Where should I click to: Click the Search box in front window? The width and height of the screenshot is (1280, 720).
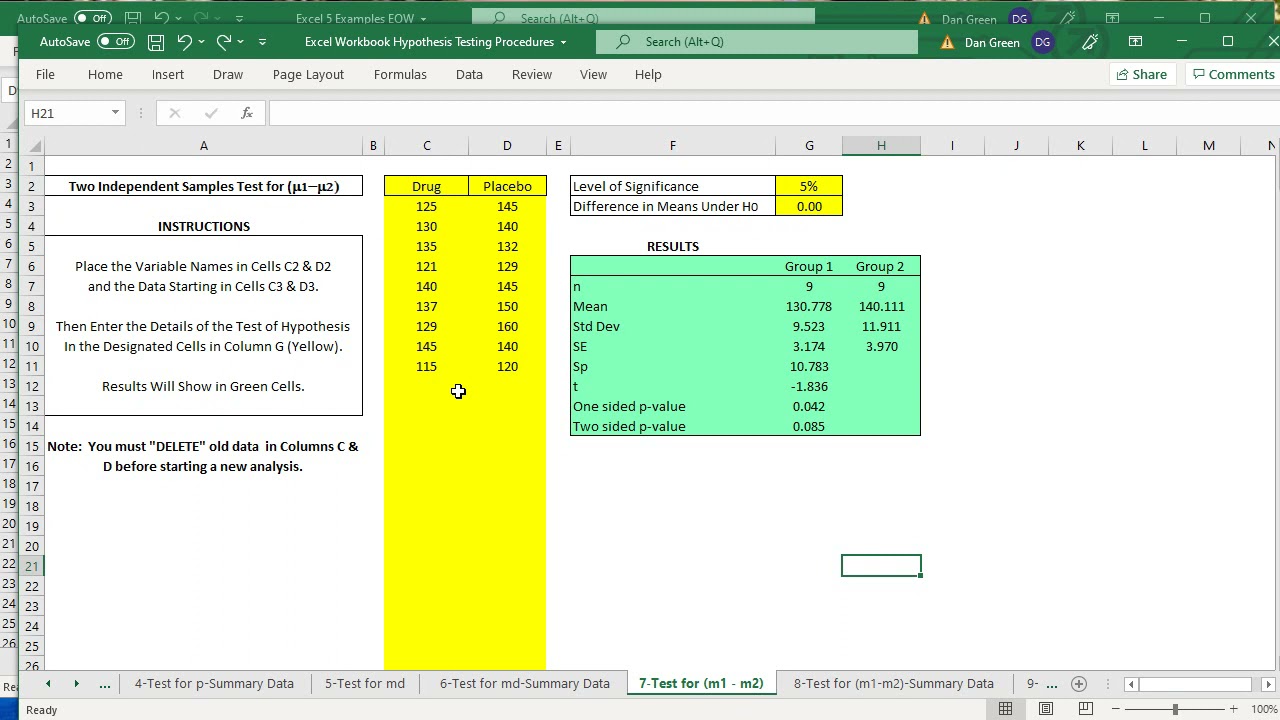point(757,42)
